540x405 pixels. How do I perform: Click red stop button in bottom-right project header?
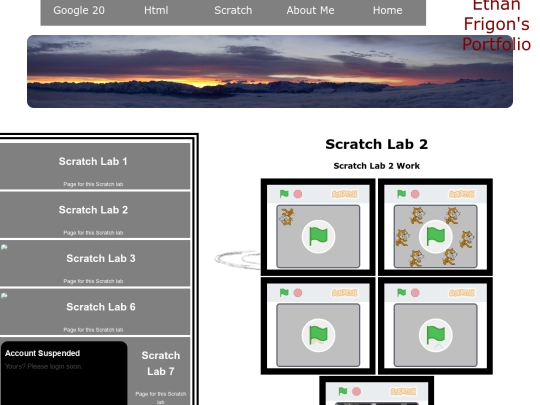coord(415,293)
